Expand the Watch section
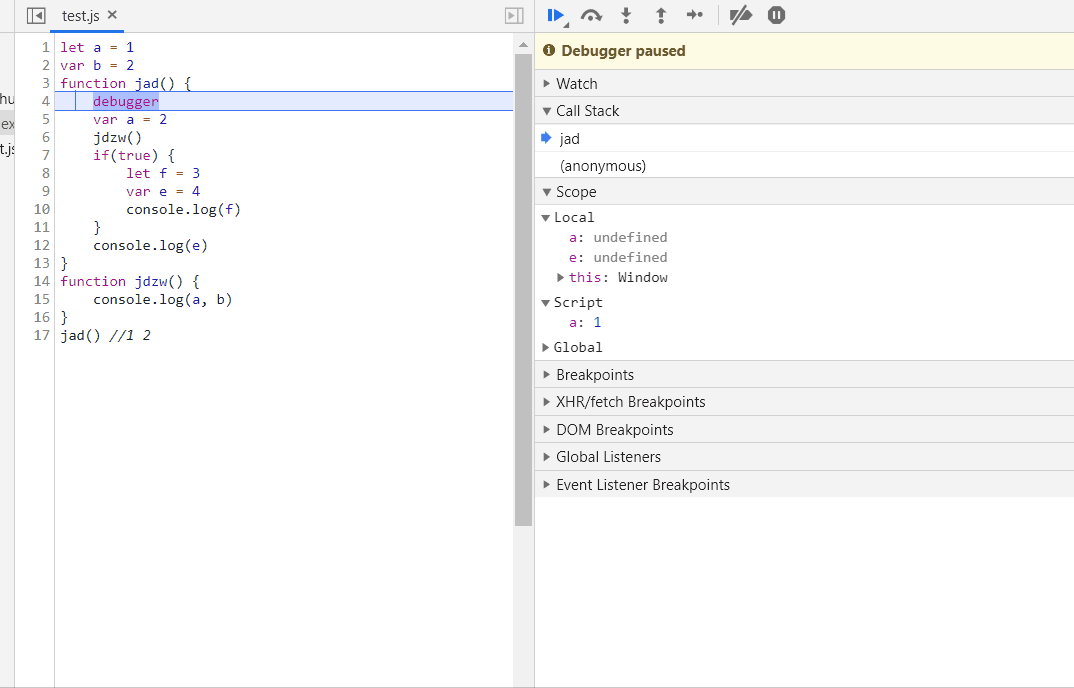 coord(804,84)
